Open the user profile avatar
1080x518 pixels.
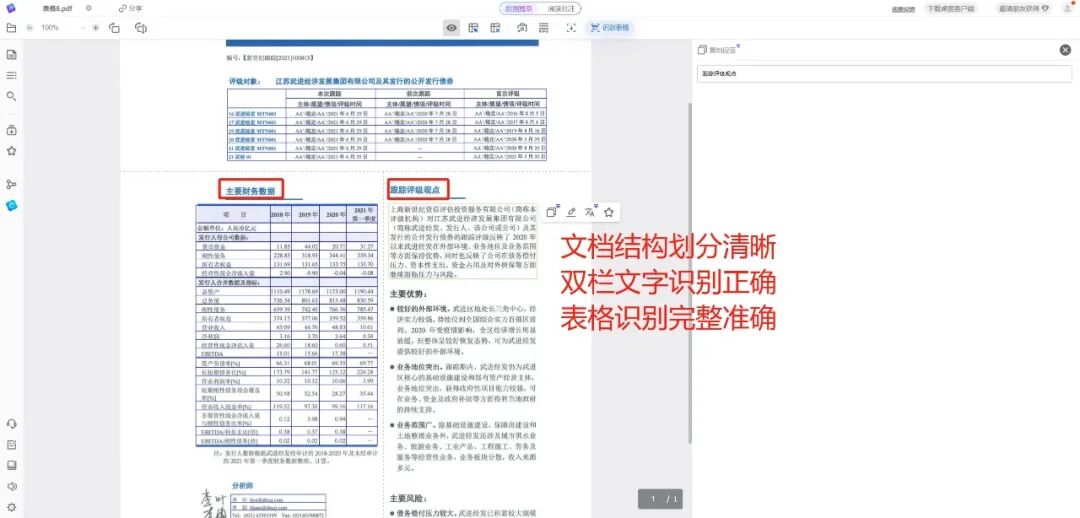tap(1067, 8)
